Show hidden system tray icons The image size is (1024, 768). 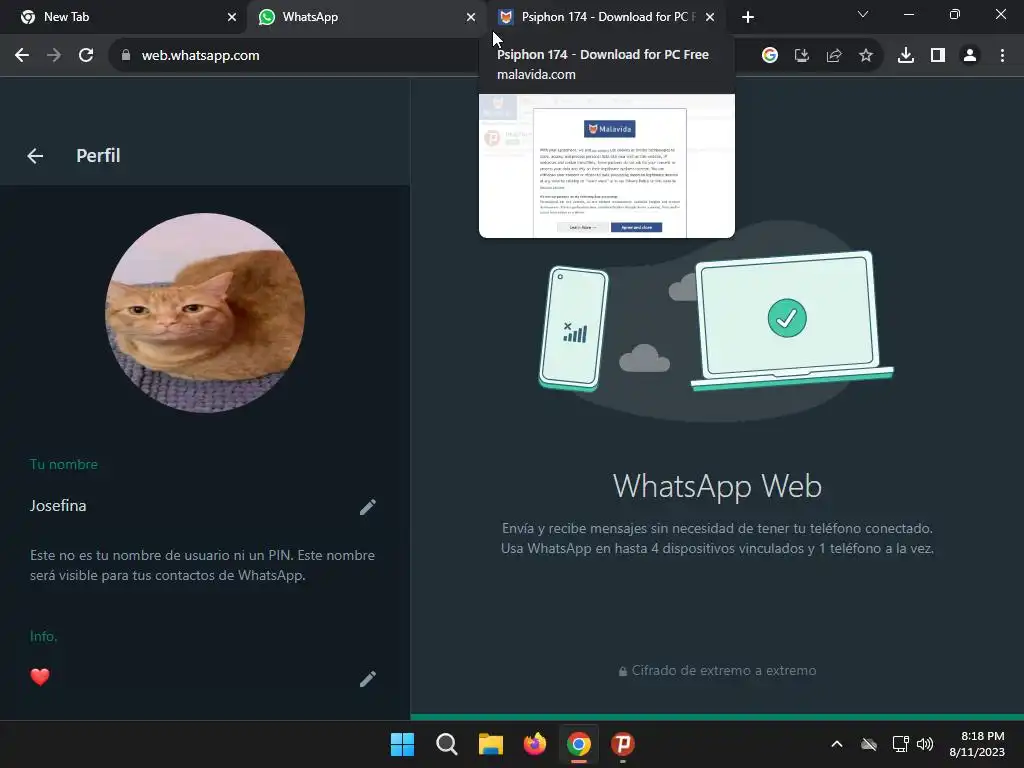click(837, 744)
